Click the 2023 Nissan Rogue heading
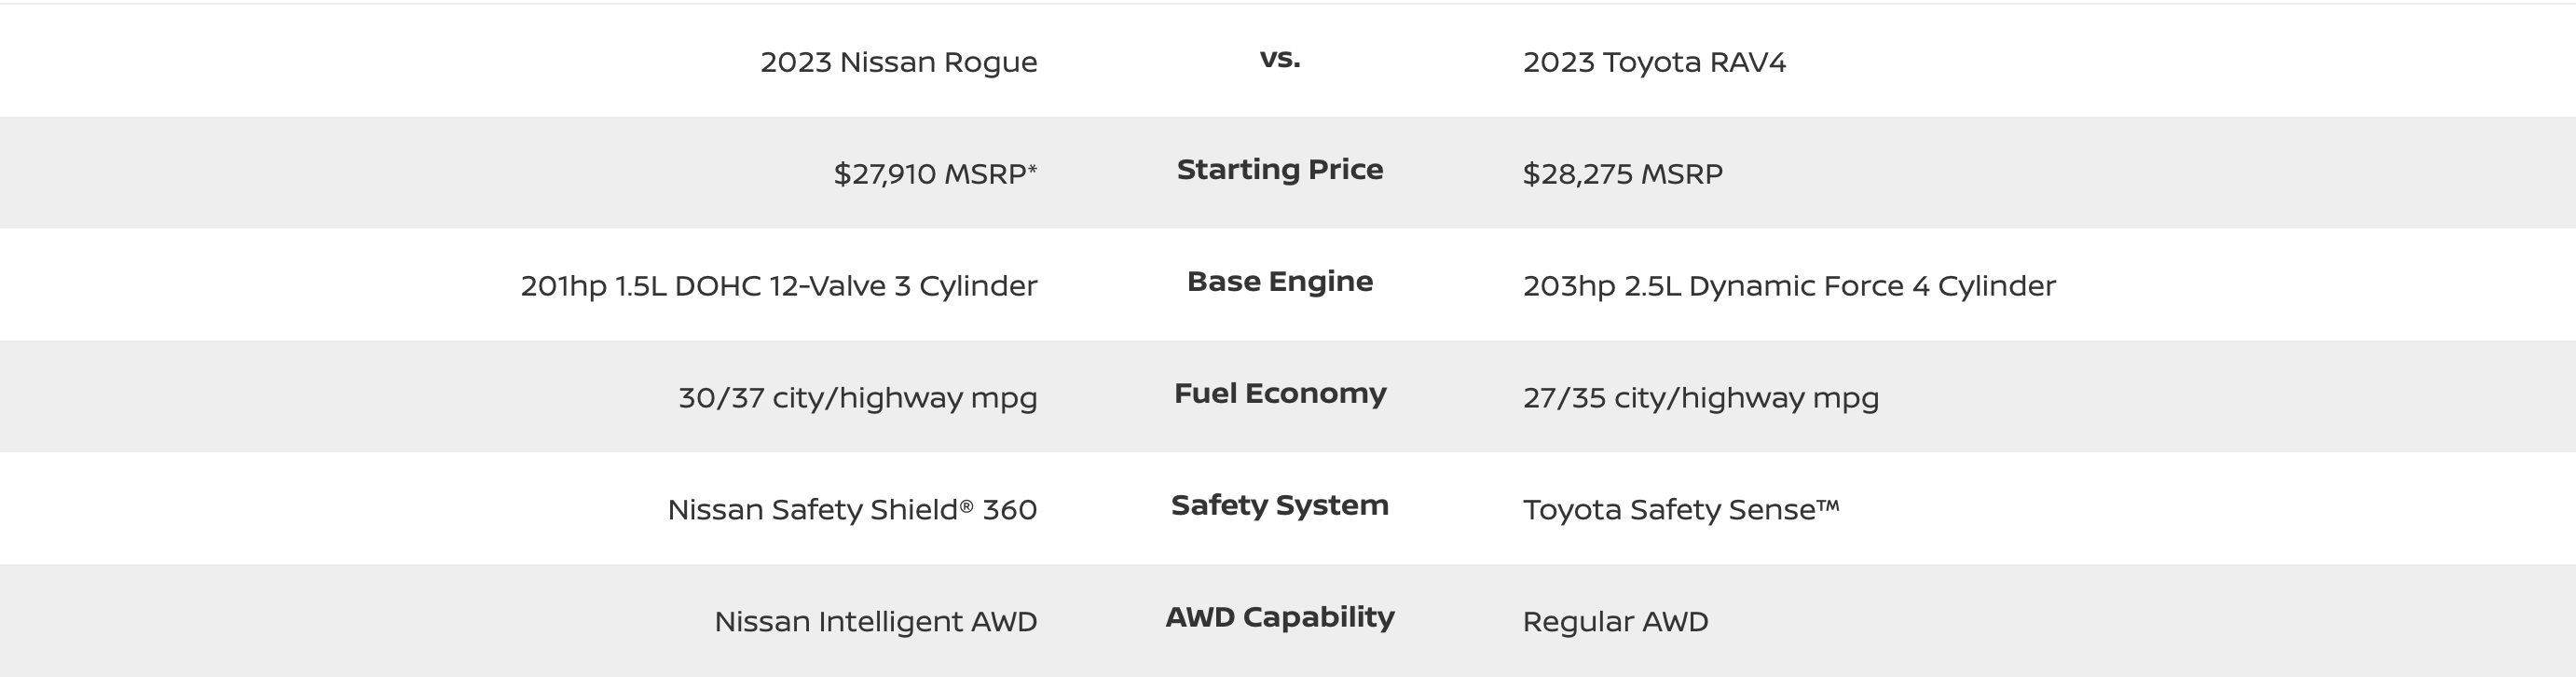The image size is (2576, 677). pyautogui.click(x=898, y=62)
